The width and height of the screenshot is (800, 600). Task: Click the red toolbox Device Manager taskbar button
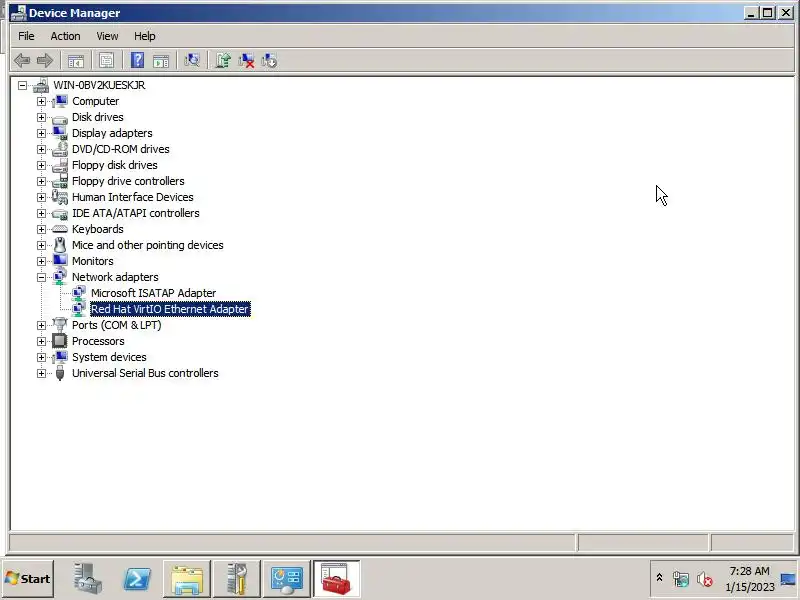coord(337,579)
